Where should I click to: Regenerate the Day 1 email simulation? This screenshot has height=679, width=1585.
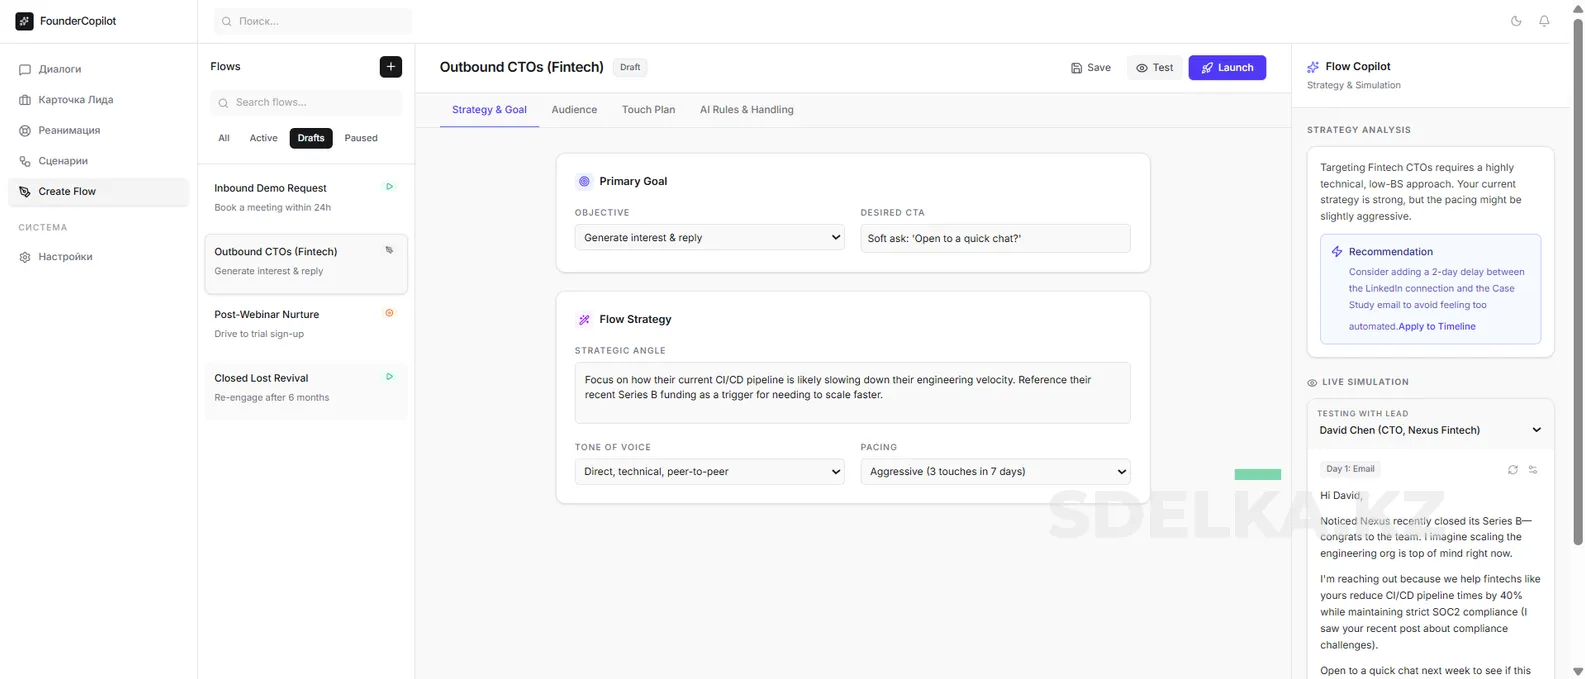(1512, 469)
